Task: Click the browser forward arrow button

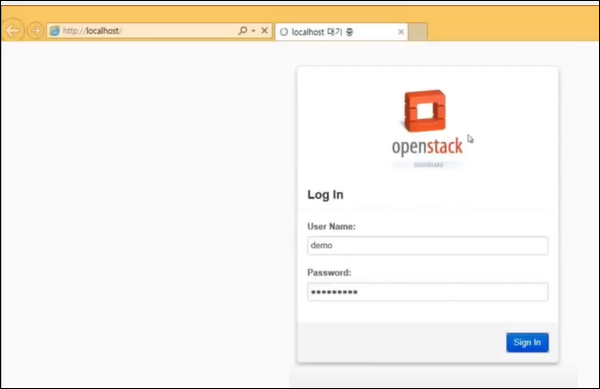Action: 35,30
